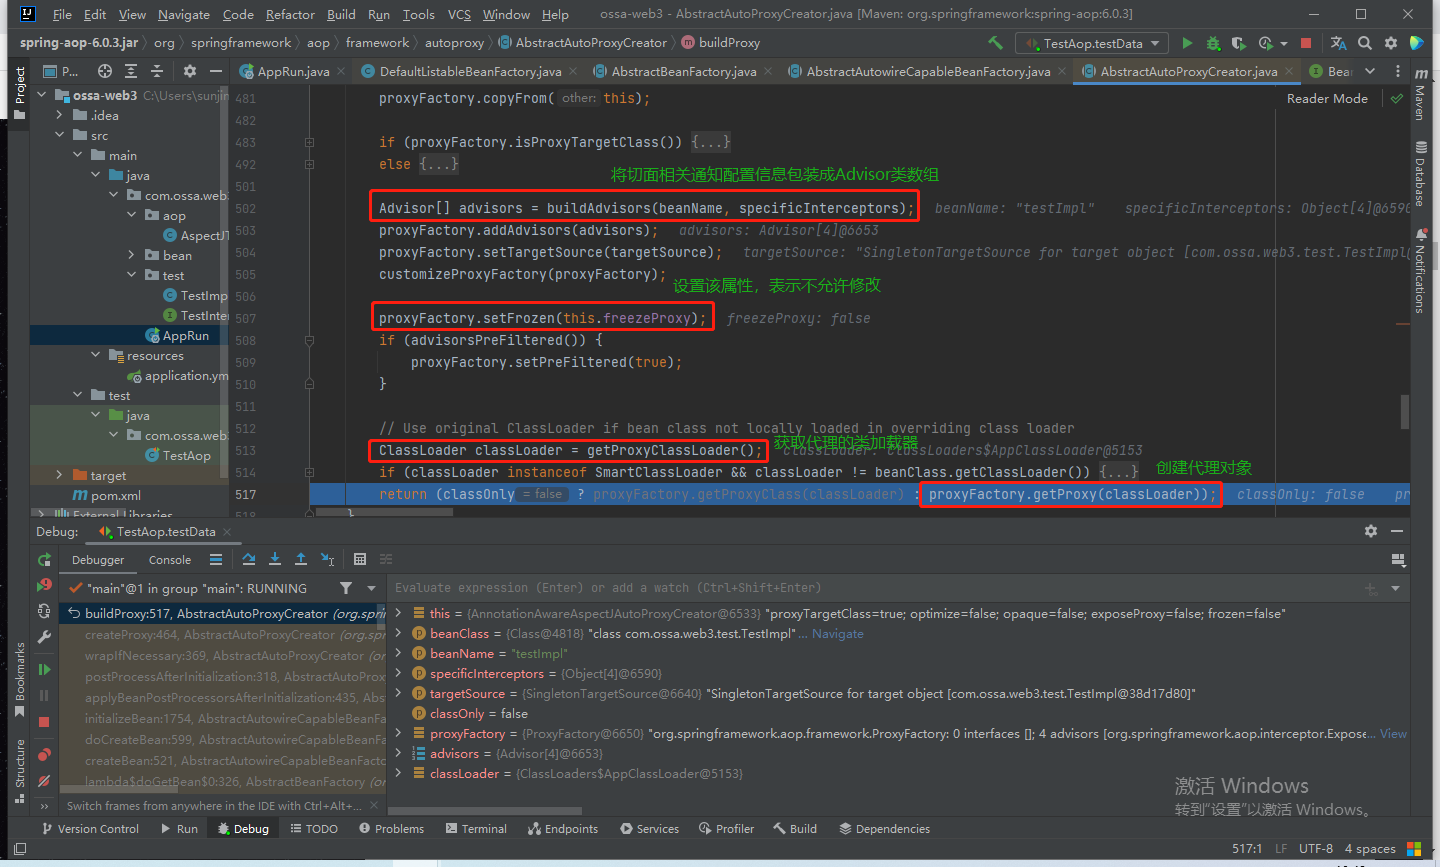
Task: Open View Breakpoints icon in debug sidebar
Action: [44, 755]
